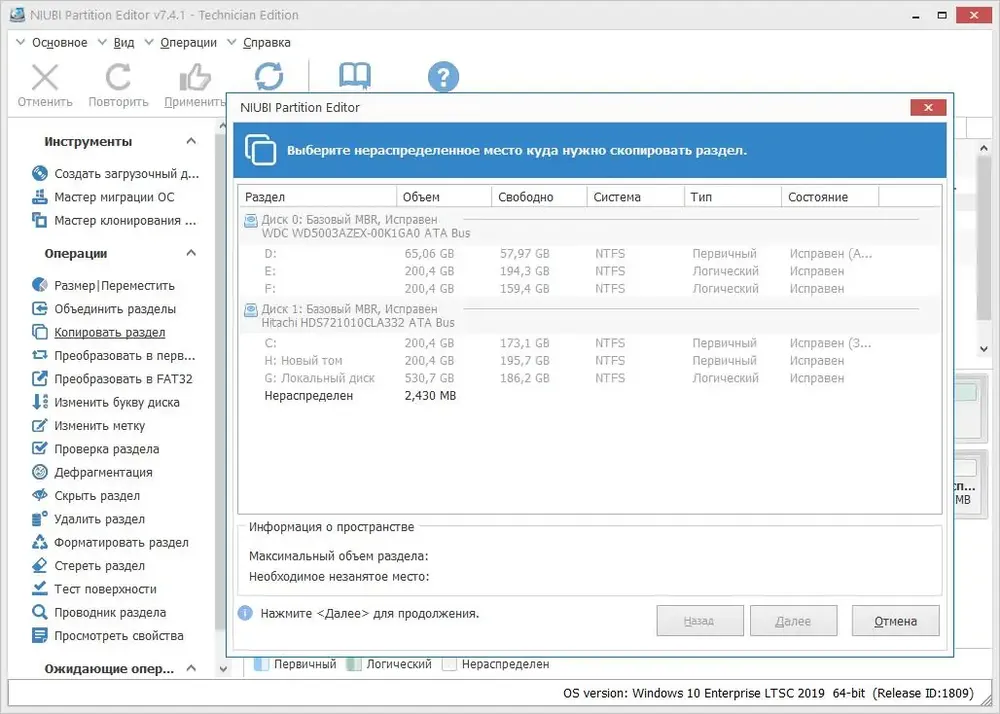This screenshot has width=1000, height=714.
Task: Choose Дефрагментация operation in sidebar
Action: pos(92,472)
